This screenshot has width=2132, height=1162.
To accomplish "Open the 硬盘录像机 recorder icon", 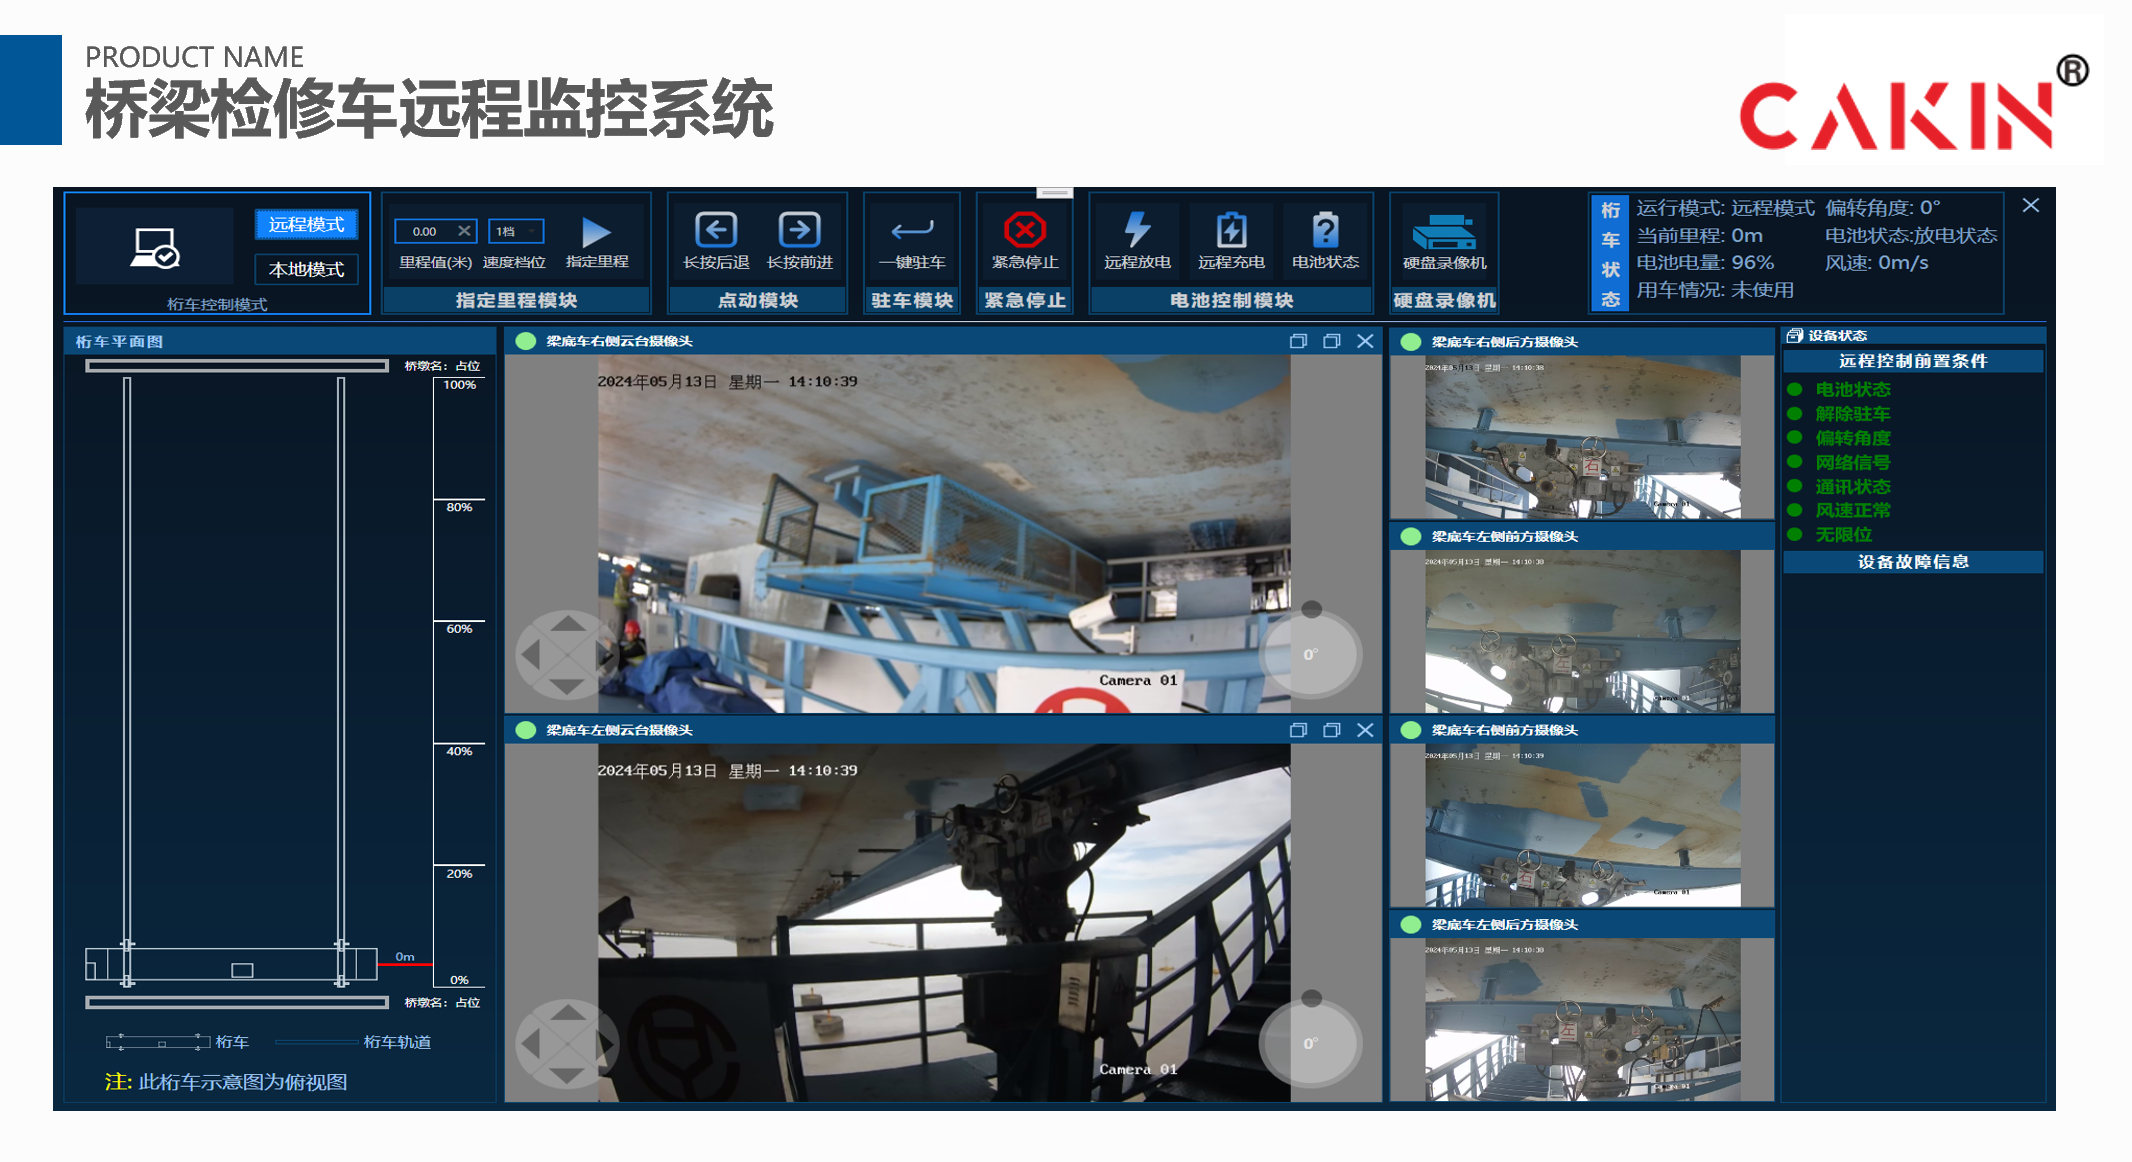I will (1444, 233).
